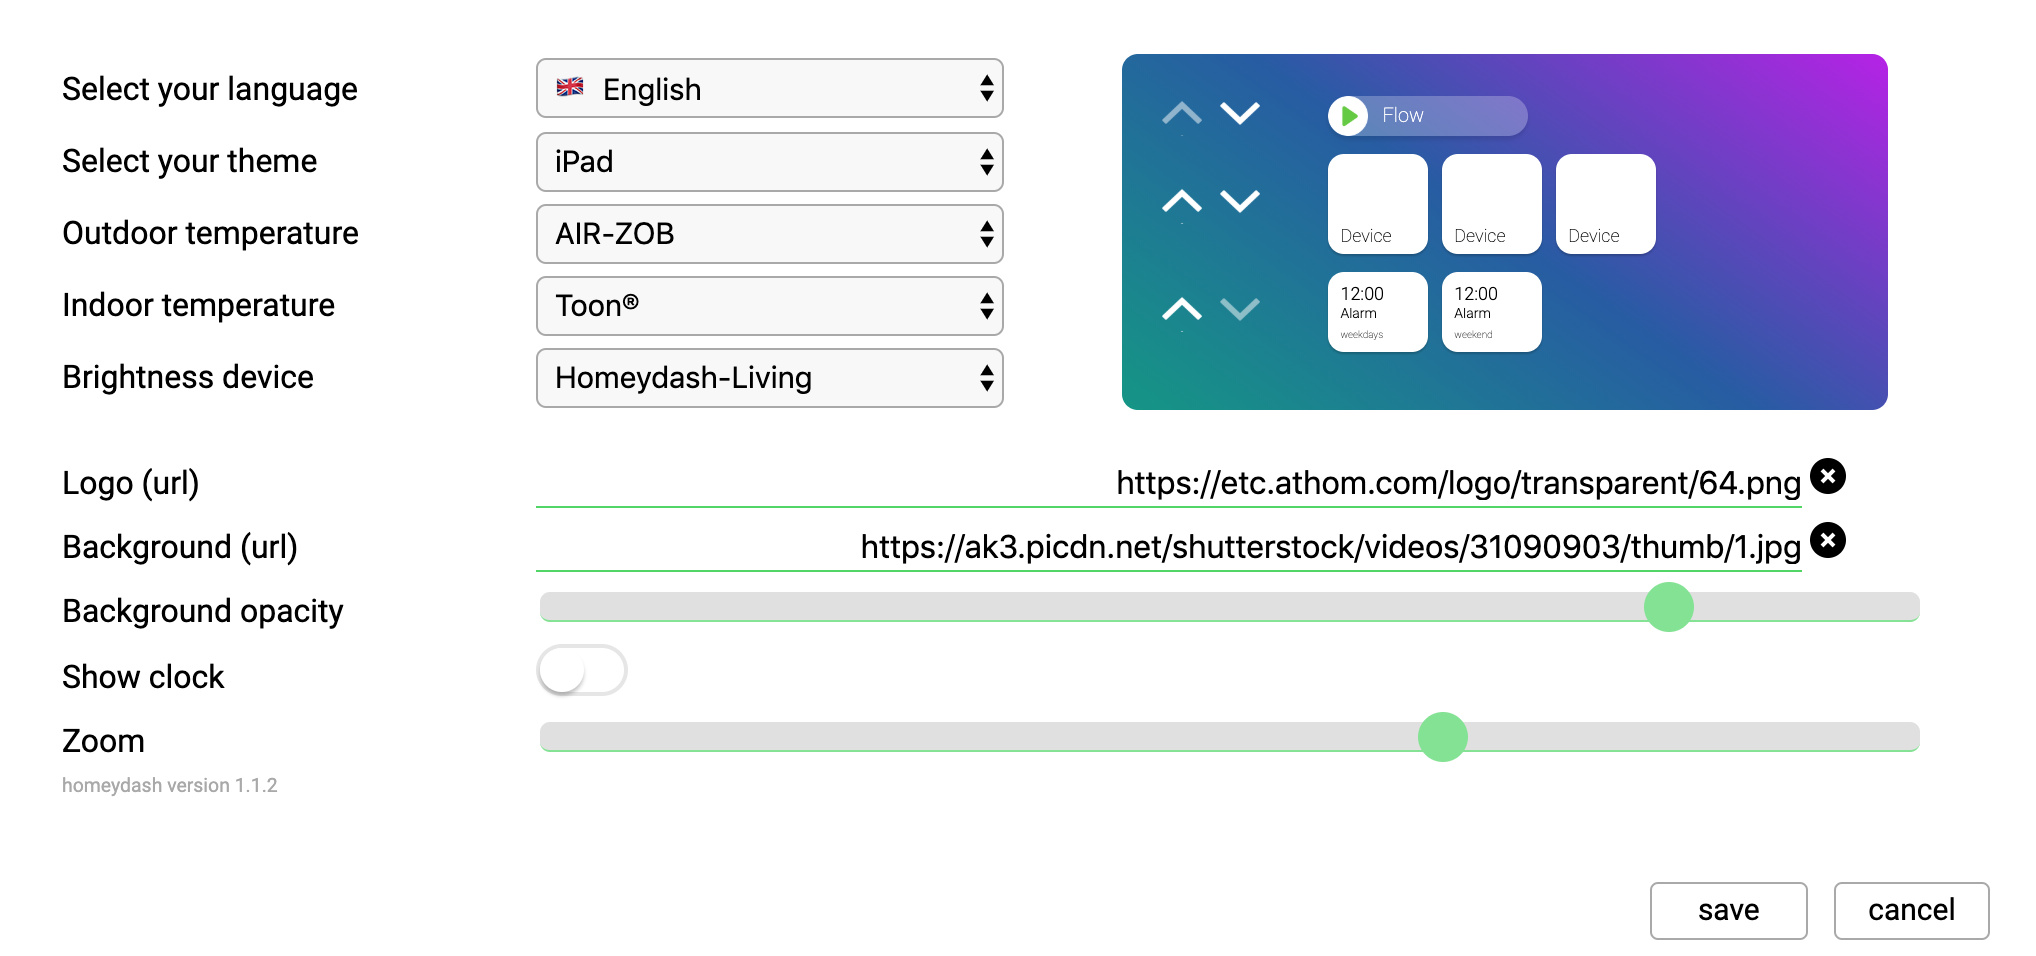Click up arrow in Alarm row

pos(1181,309)
